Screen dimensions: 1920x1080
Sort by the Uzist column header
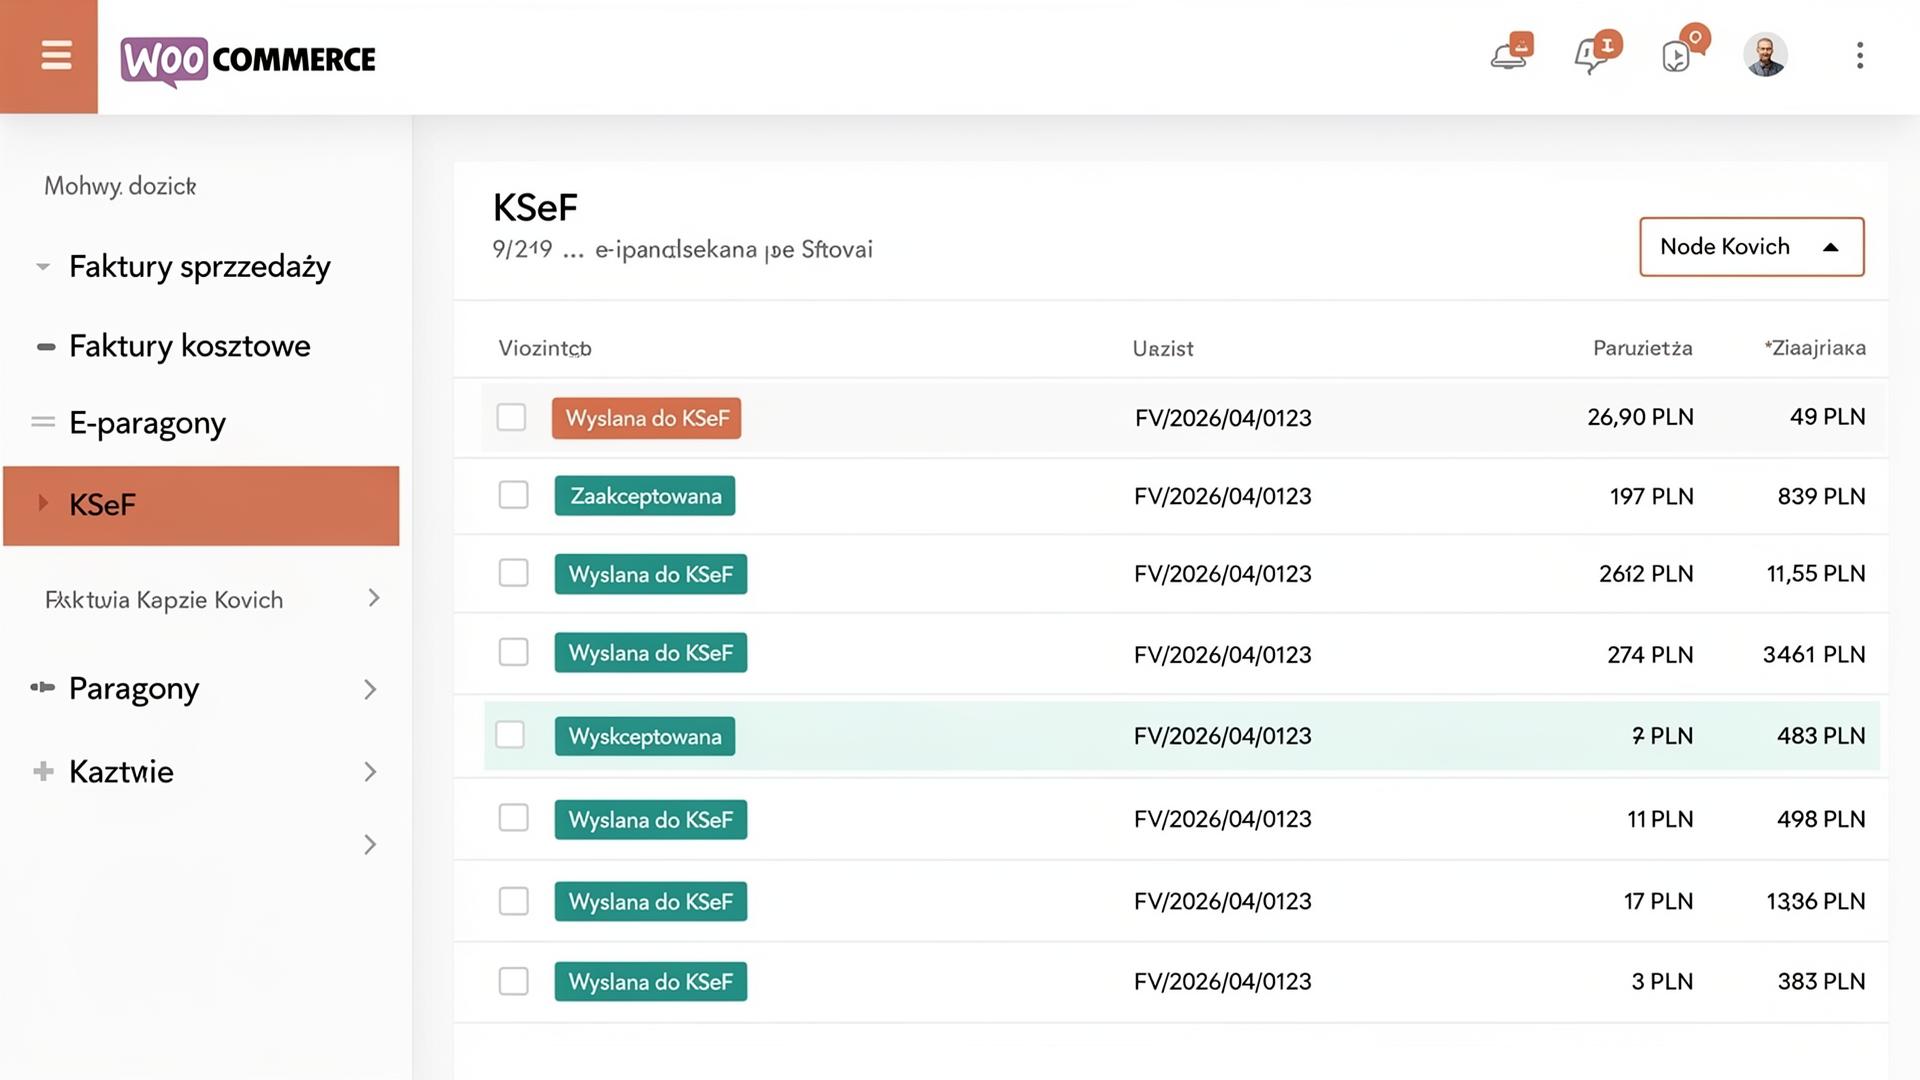pos(1162,348)
